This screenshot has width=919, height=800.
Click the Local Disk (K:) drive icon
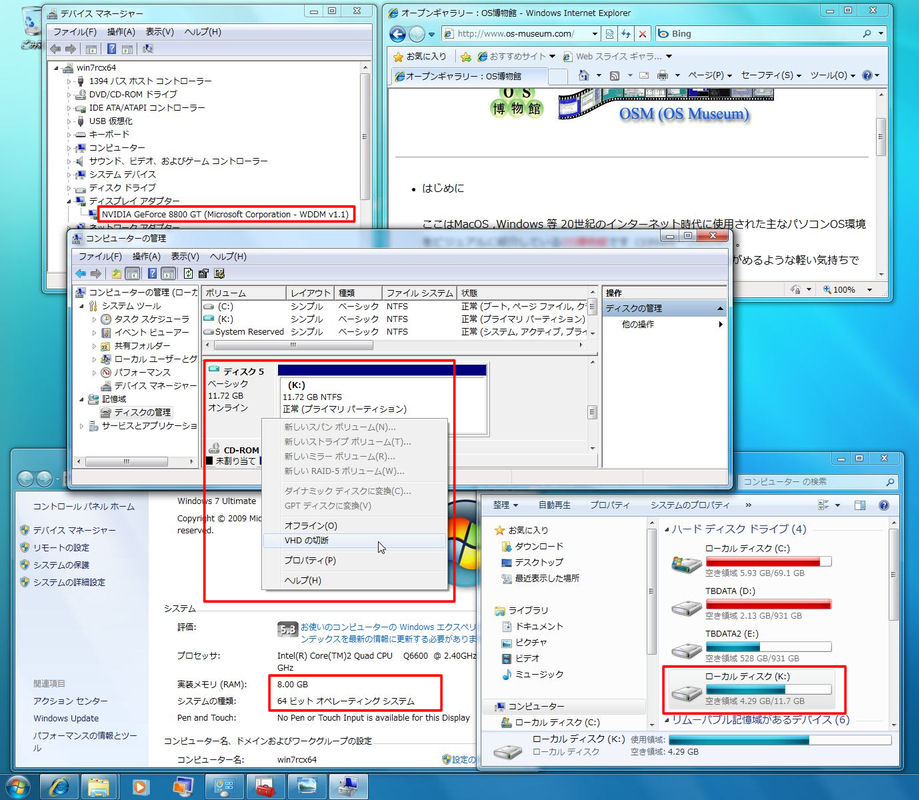[x=688, y=691]
